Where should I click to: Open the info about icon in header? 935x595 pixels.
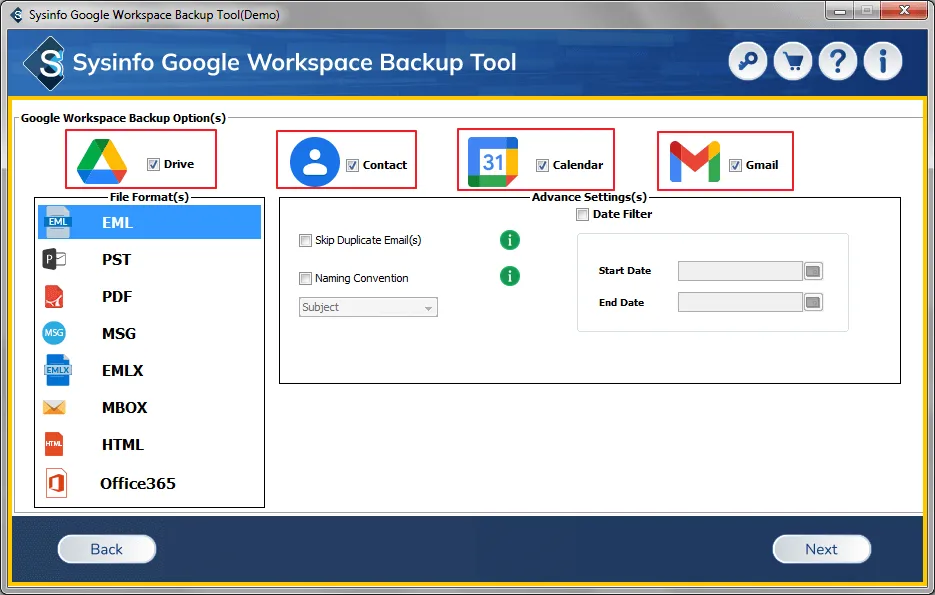coord(883,62)
